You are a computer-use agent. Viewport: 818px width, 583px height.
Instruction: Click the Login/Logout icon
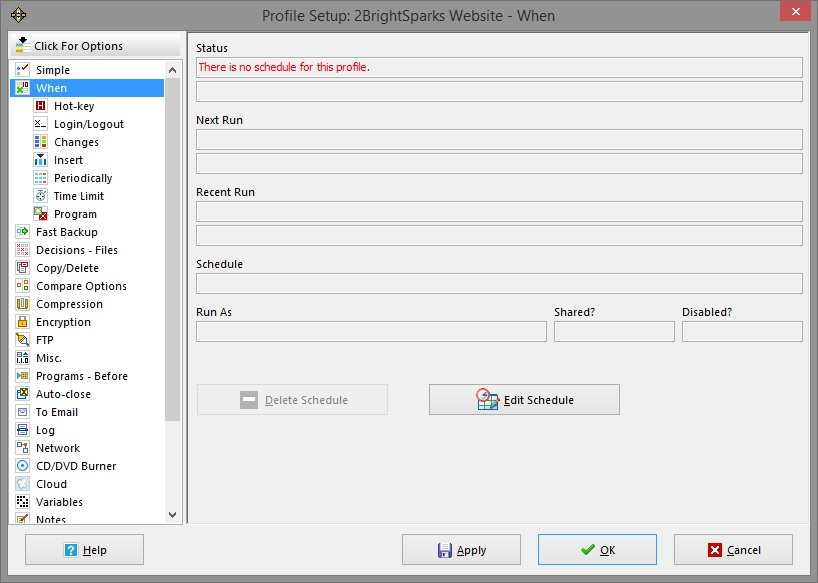click(40, 124)
